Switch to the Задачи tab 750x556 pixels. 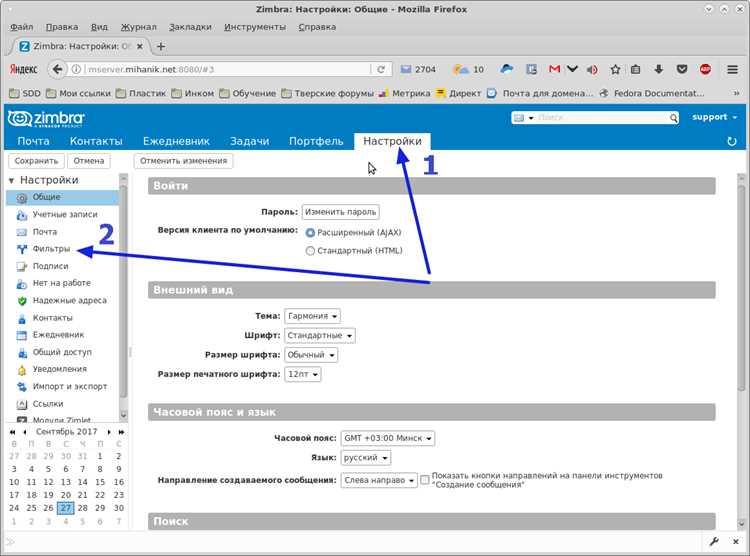pos(249,141)
